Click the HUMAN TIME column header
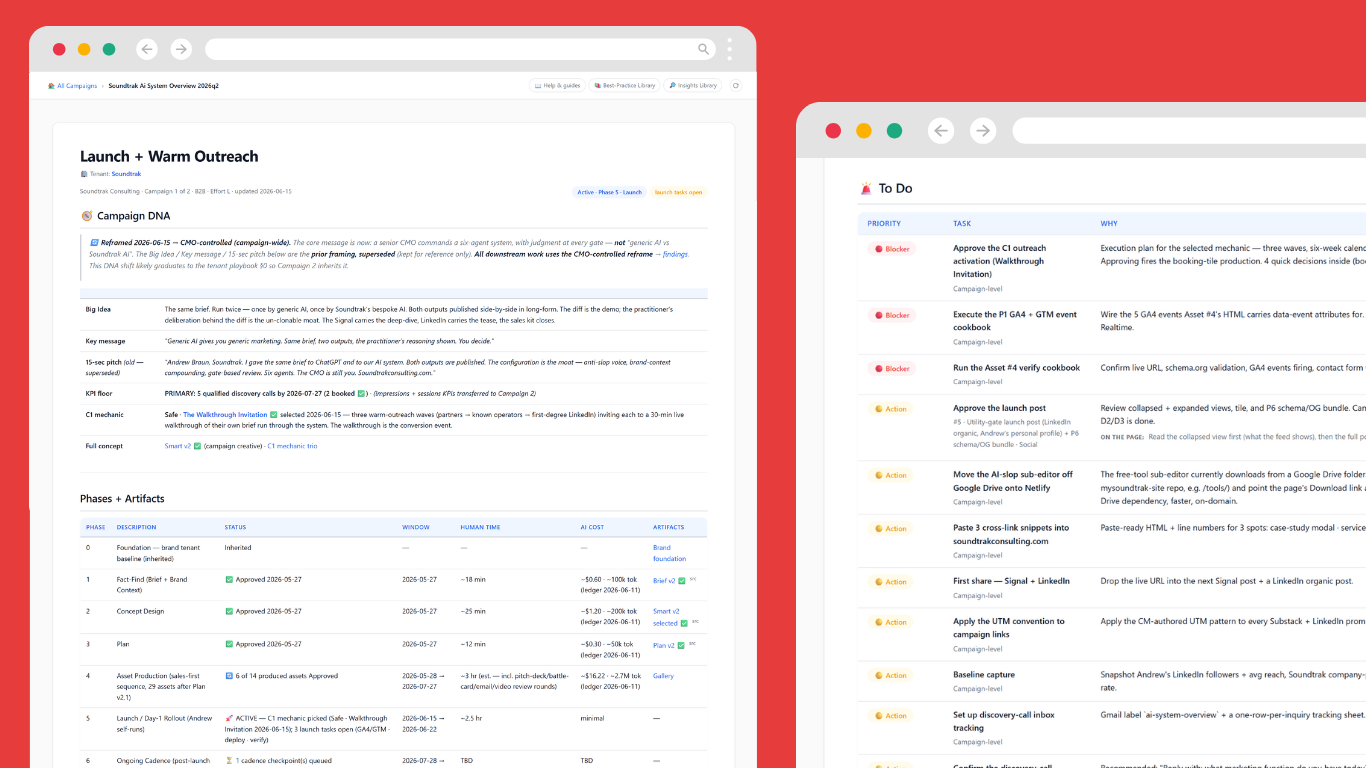1366x768 pixels. point(480,527)
